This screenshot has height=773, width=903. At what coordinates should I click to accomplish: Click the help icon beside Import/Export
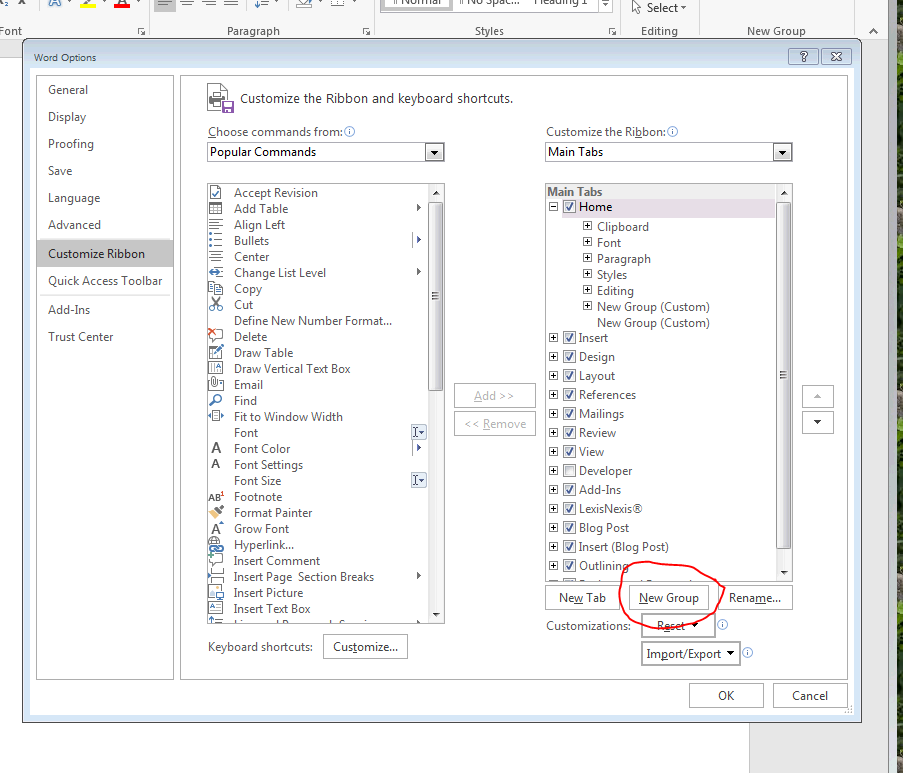point(747,653)
